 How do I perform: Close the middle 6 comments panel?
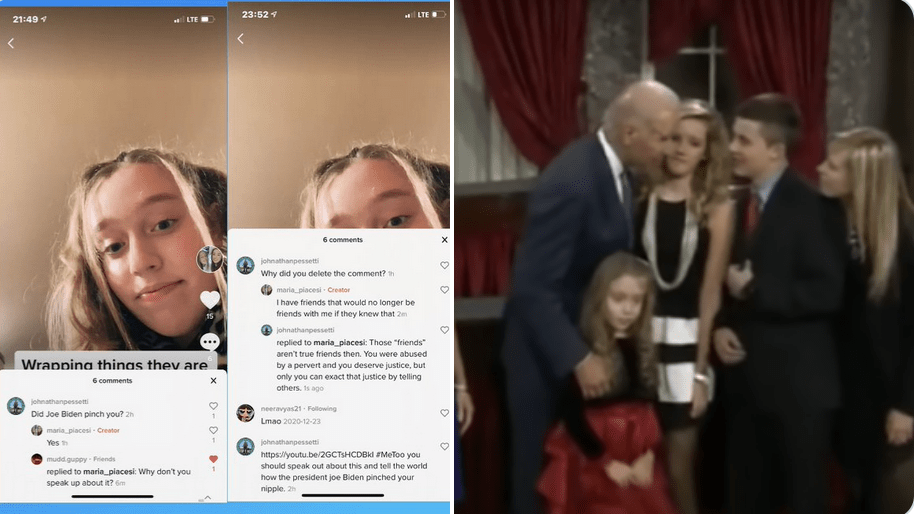coord(445,240)
